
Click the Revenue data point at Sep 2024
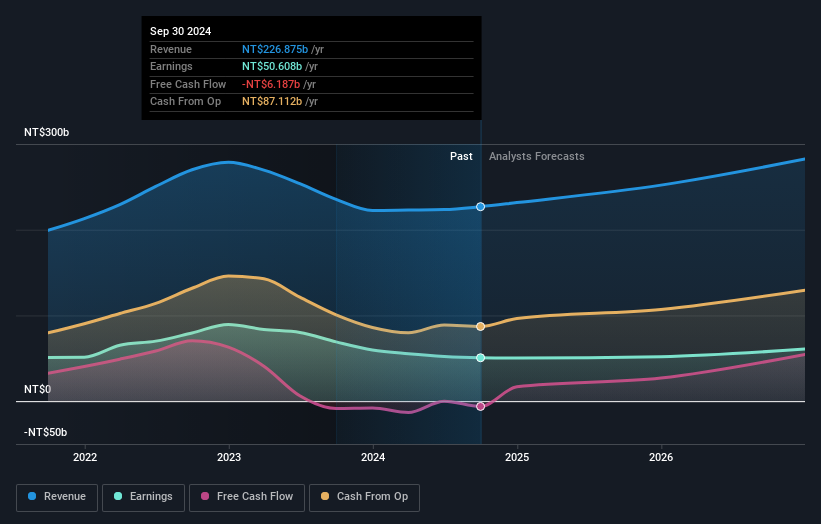(481, 207)
